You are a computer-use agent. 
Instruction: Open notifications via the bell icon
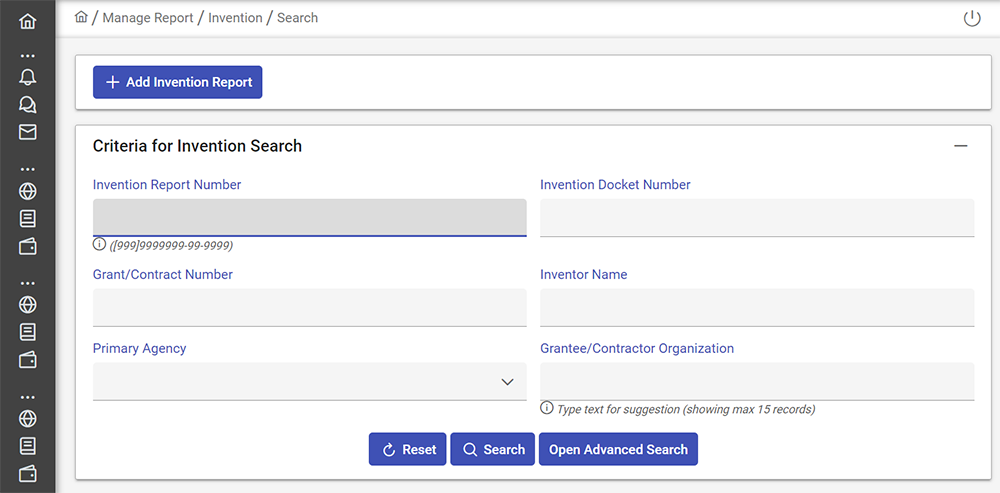[27, 78]
